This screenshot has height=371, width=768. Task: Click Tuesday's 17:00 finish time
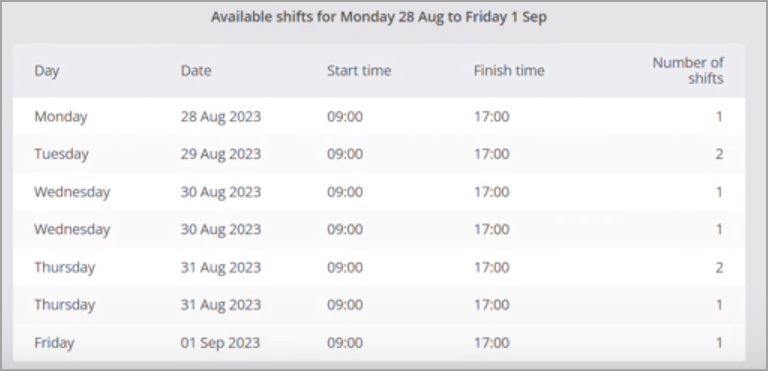[491, 154]
